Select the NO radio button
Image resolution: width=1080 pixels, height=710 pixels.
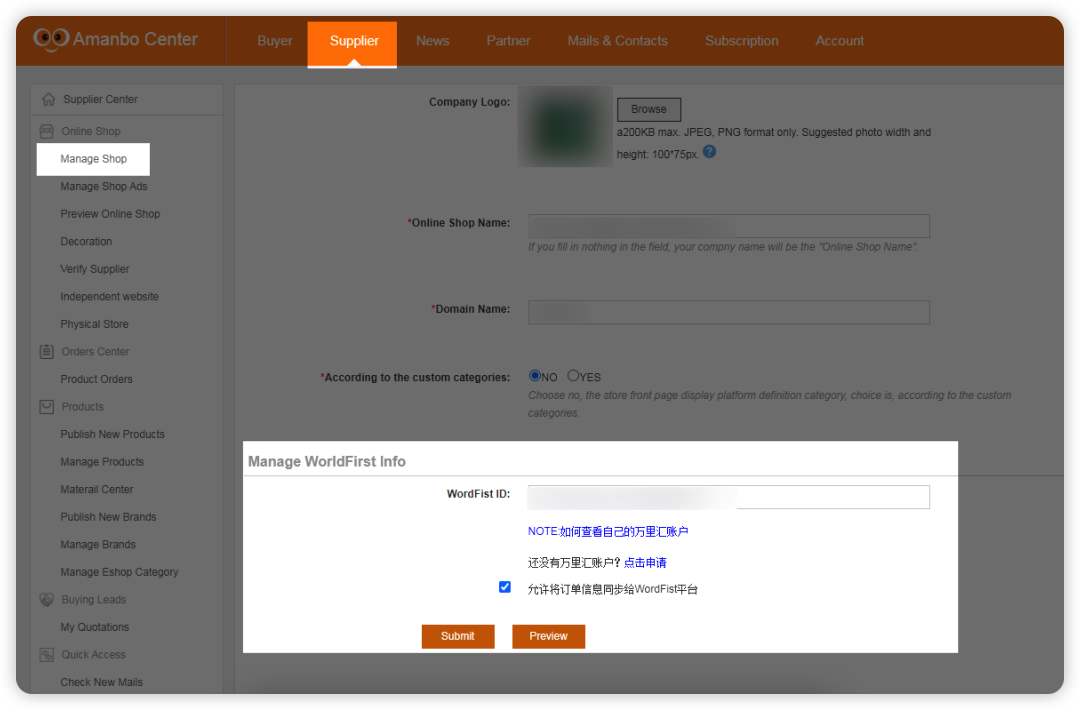tap(534, 376)
